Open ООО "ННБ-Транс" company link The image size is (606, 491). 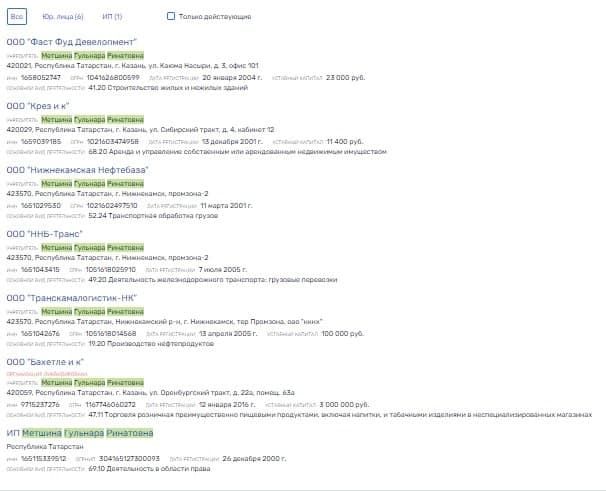click(x=45, y=234)
